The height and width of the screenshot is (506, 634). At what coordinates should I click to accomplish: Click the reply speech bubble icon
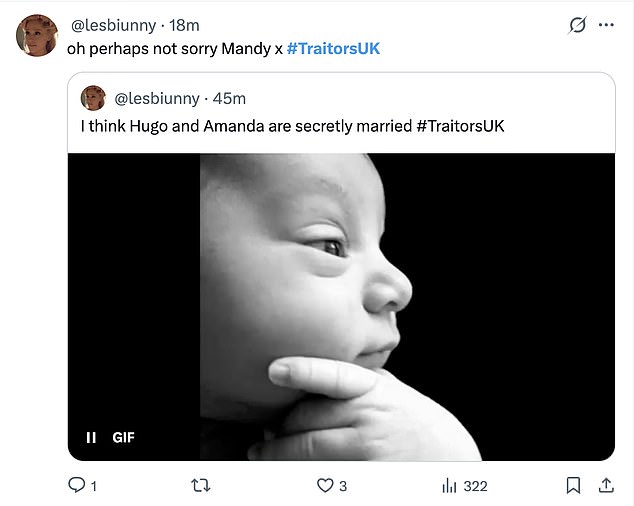pos(76,485)
